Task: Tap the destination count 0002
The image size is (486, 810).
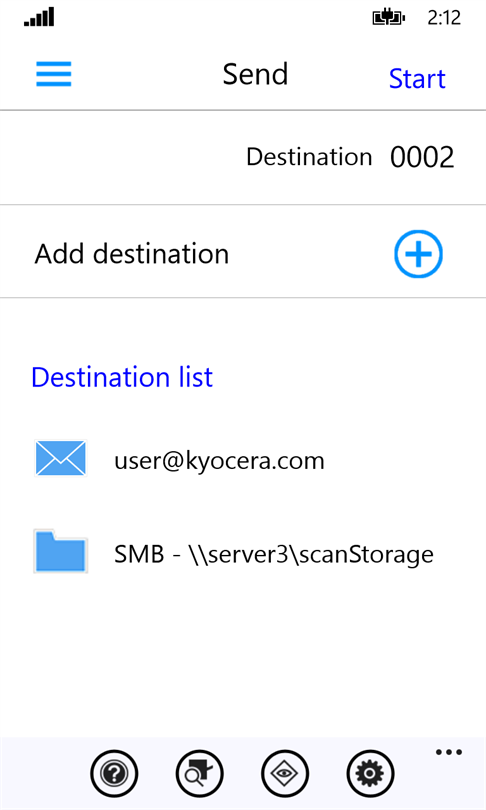Action: coord(422,157)
